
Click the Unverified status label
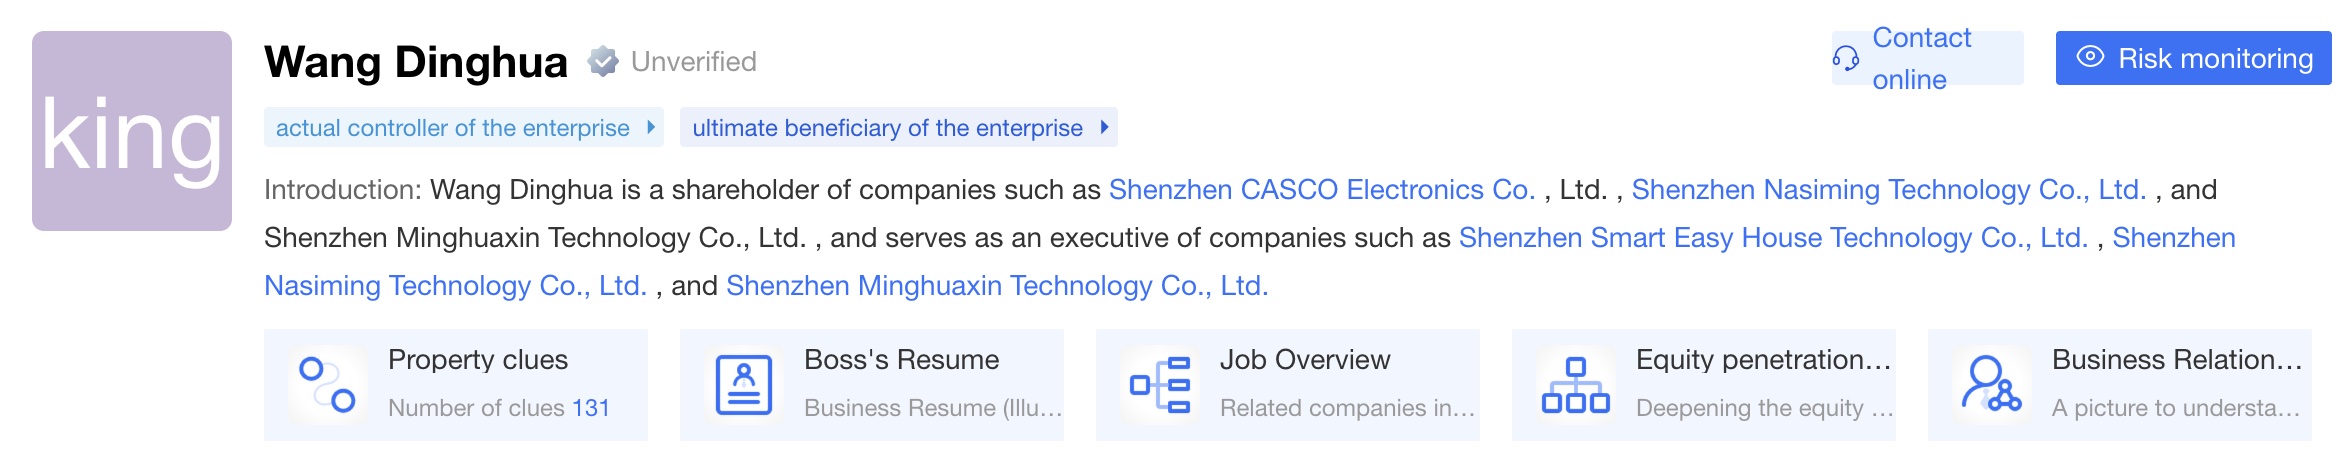point(694,62)
